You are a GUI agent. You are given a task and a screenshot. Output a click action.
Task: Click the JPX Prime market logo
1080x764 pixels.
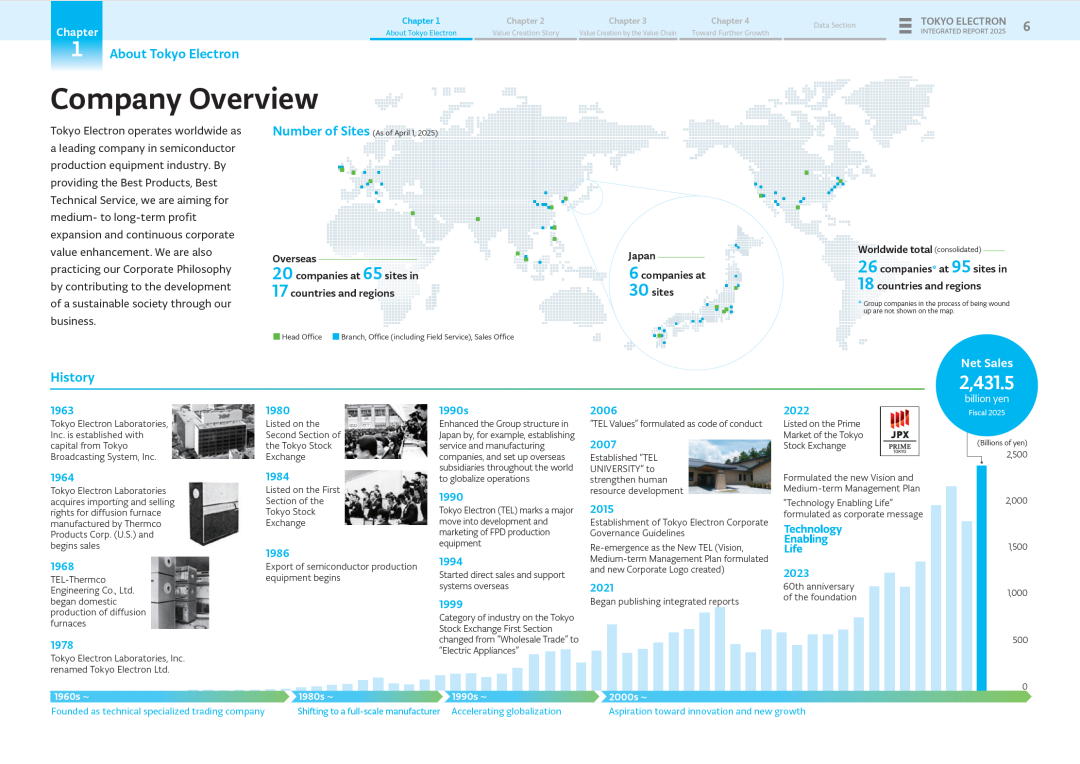pyautogui.click(x=899, y=431)
